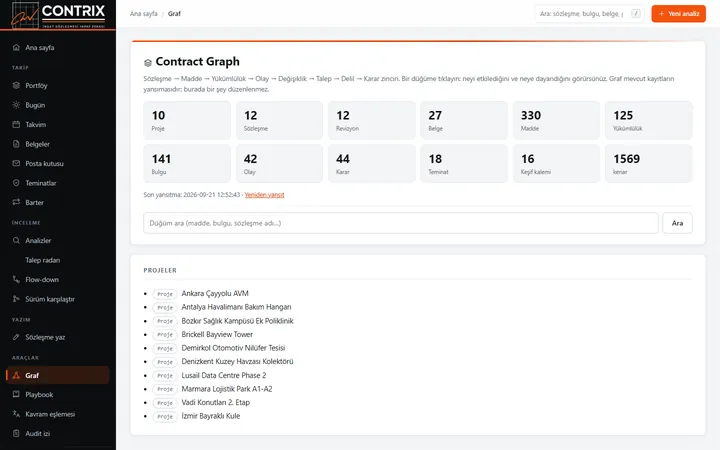Viewport: 720px width, 450px height.
Task: Click the Ara search button
Action: [677, 223]
